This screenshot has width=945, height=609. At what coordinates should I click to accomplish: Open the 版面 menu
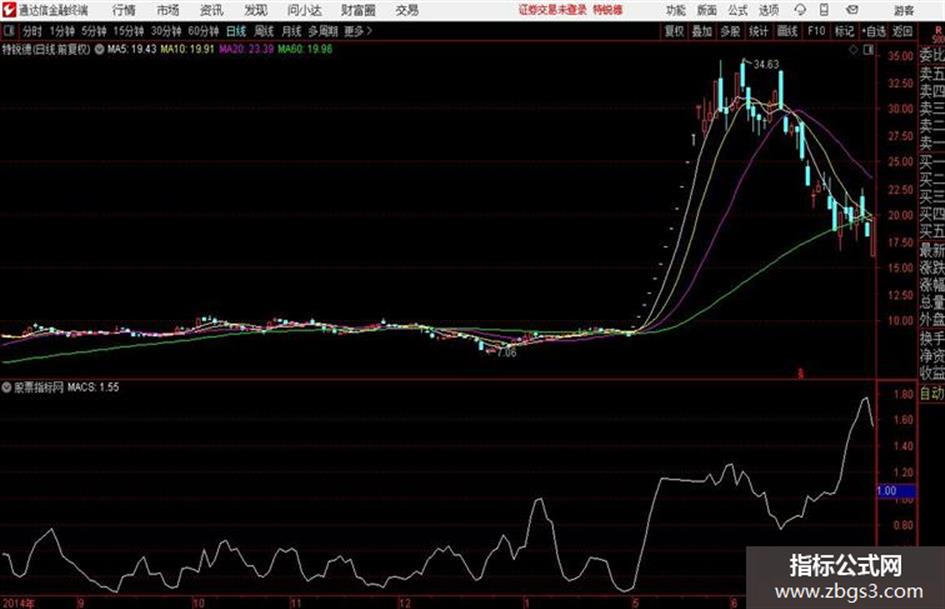706,10
